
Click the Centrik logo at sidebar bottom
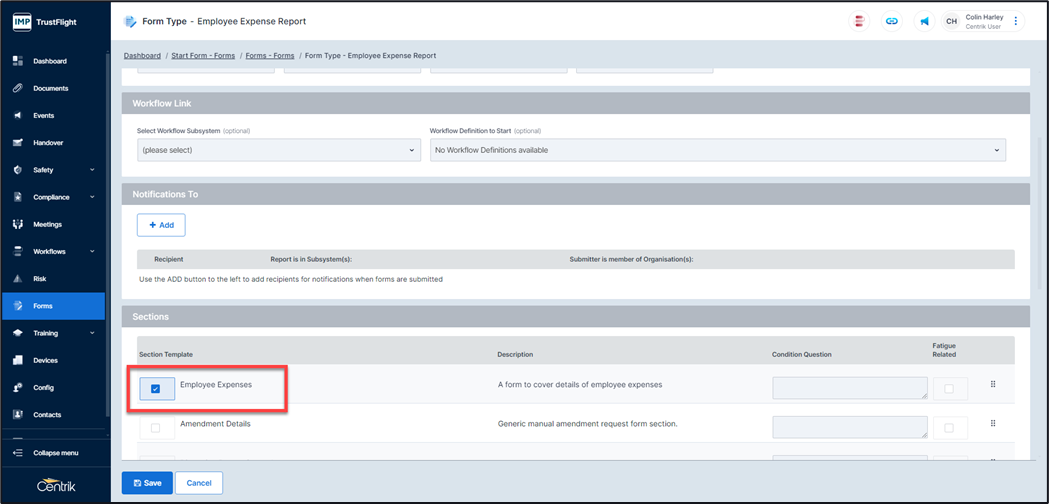(56, 486)
